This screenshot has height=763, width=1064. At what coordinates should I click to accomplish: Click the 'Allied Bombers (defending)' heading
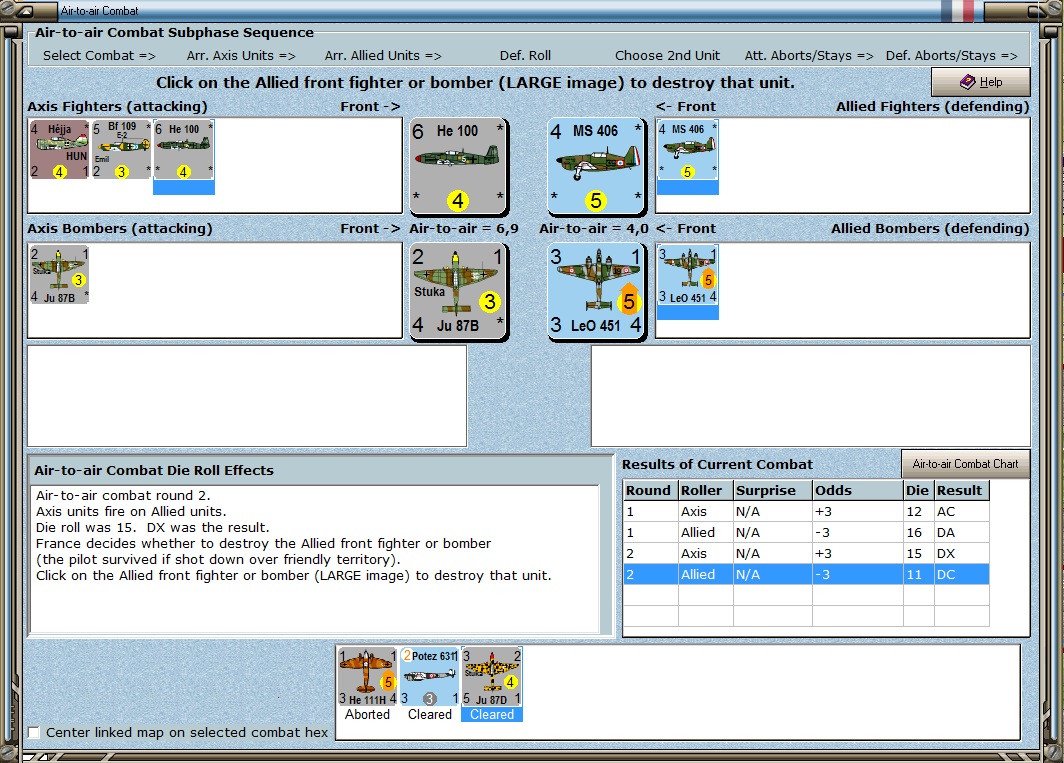[x=930, y=229]
